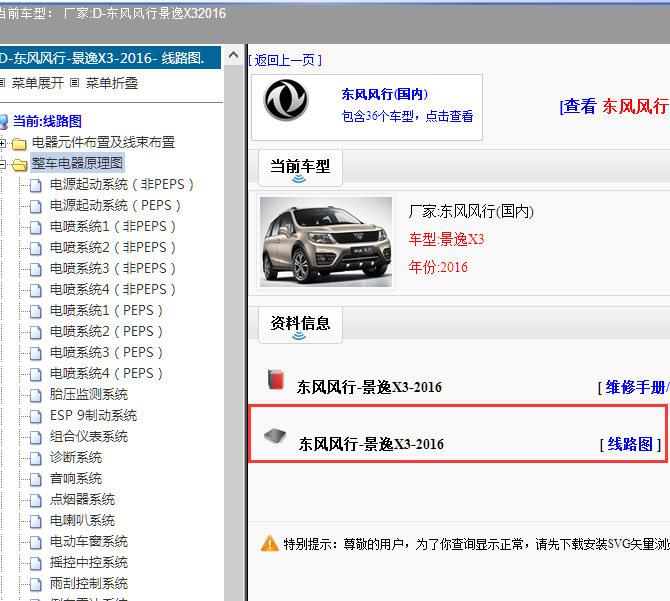Click page icon beside 电喷系统4（非PEPS）
The height and width of the screenshot is (601, 670).
pos(35,290)
